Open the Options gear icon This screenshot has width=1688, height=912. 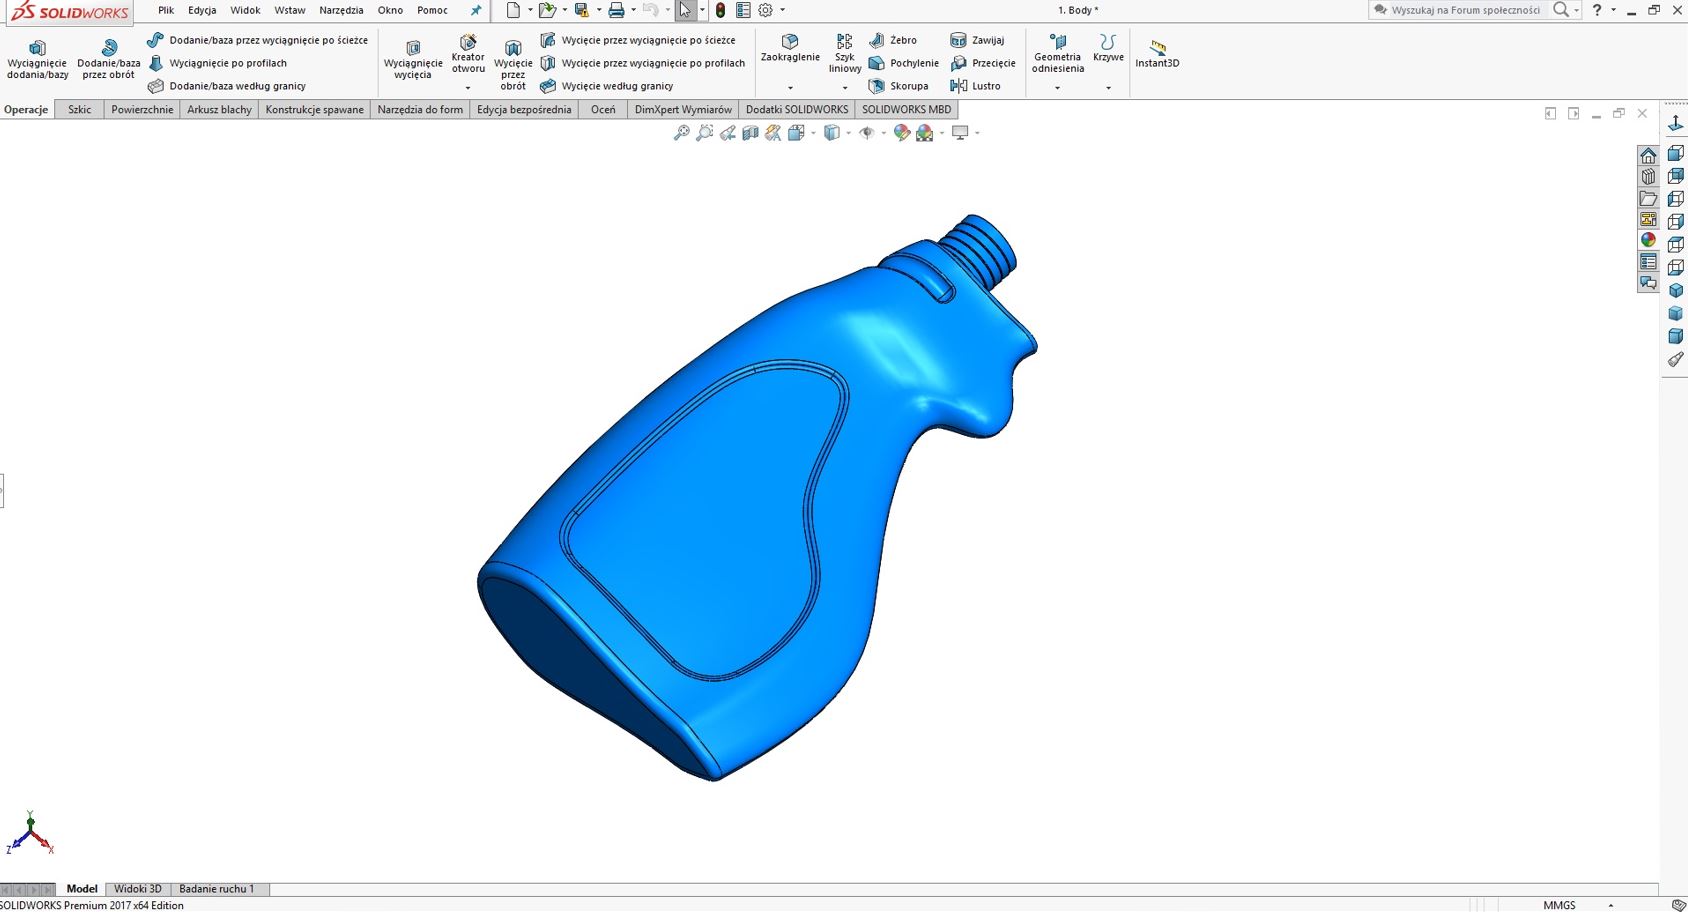766,10
